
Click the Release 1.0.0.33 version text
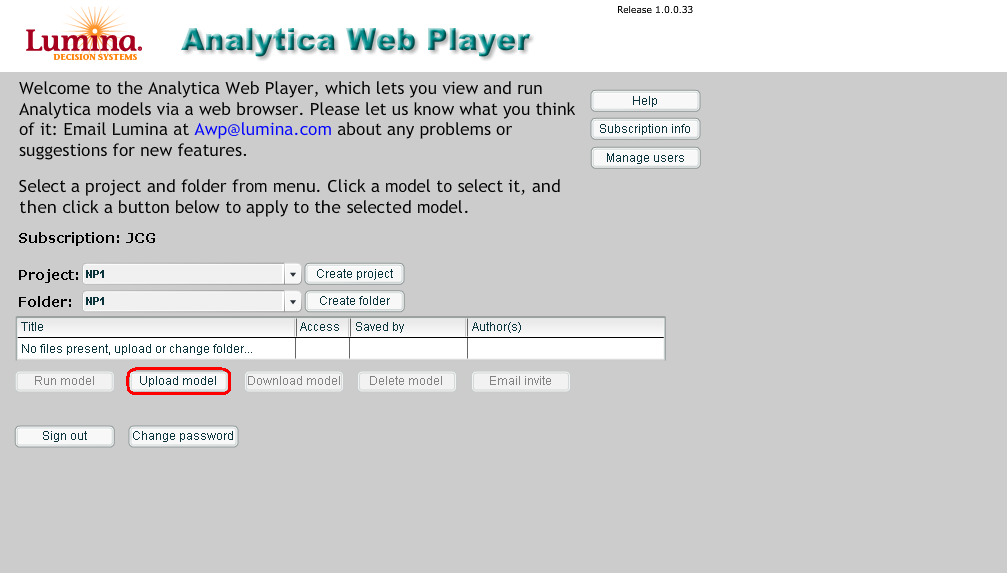click(x=654, y=10)
